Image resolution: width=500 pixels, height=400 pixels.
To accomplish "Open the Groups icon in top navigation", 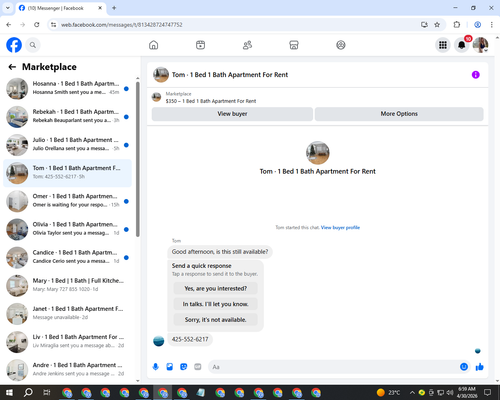I will 341,45.
